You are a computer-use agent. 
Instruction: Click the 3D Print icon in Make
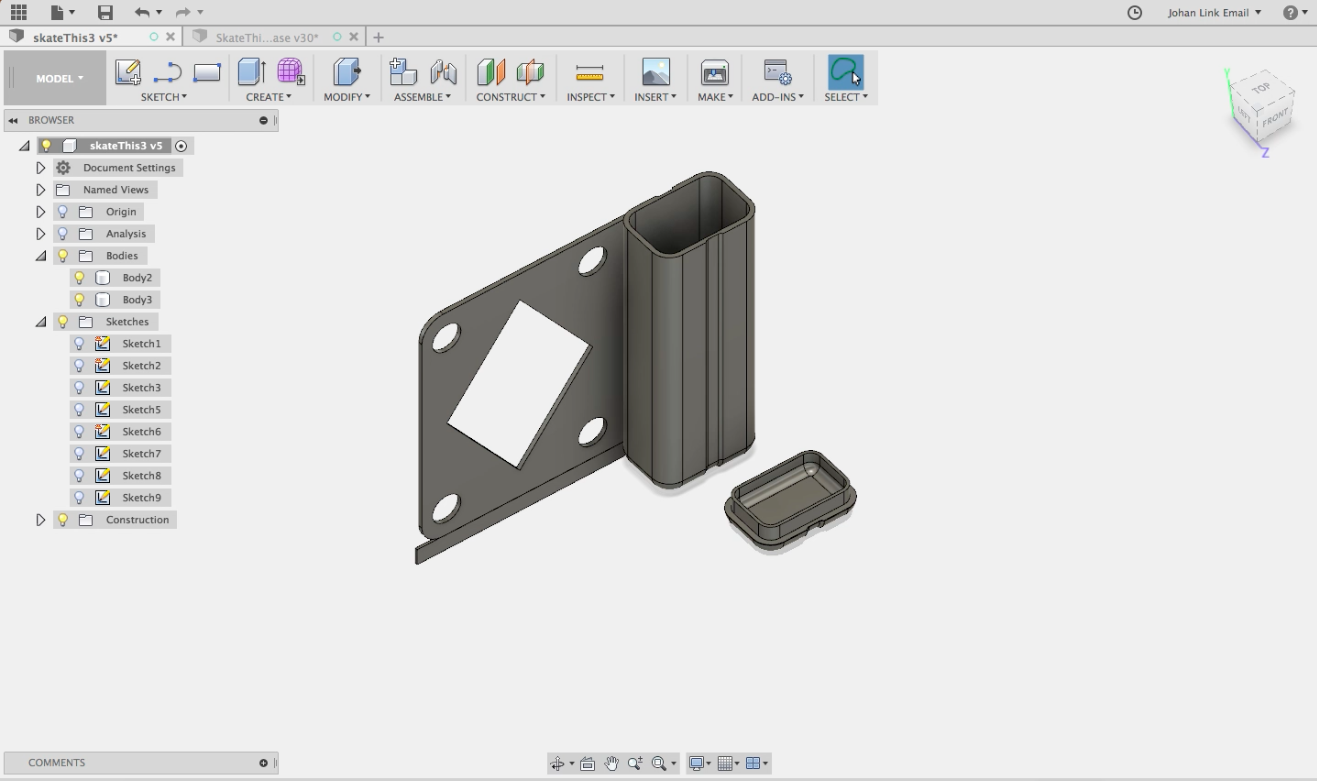[715, 72]
